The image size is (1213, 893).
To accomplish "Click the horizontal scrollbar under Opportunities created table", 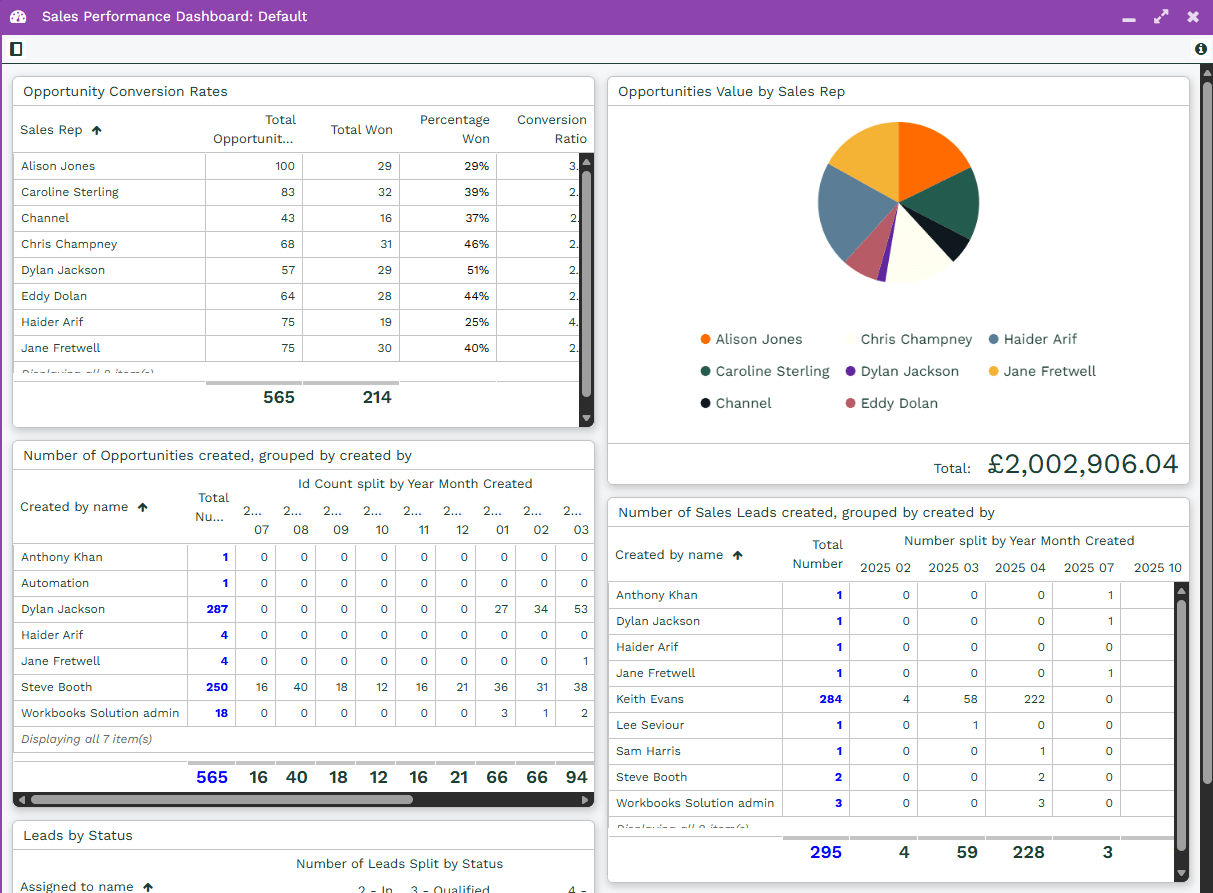I will (x=221, y=799).
